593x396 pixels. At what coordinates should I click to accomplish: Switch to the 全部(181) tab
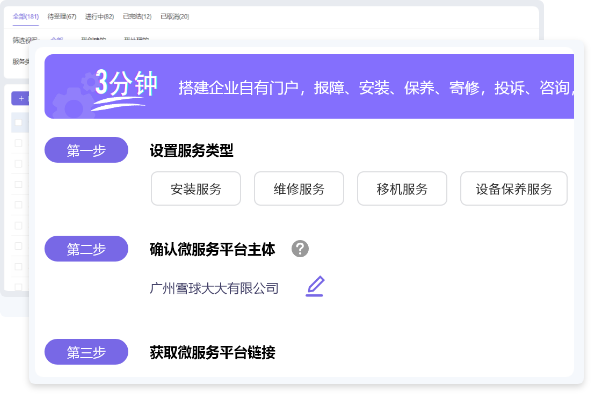click(x=26, y=16)
